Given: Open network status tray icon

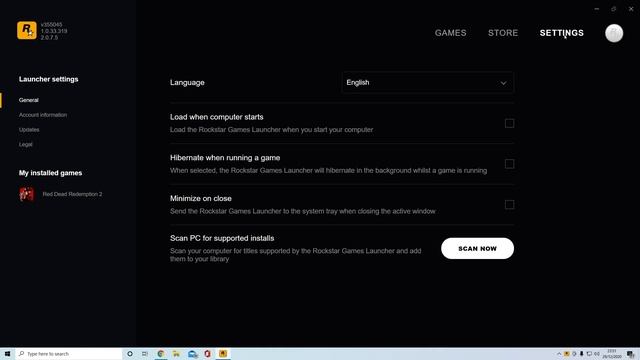Looking at the screenshot, I should click(589, 354).
